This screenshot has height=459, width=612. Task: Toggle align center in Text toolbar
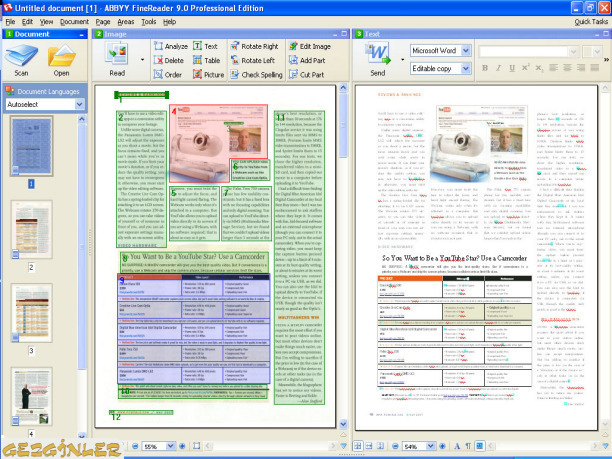coord(567,68)
